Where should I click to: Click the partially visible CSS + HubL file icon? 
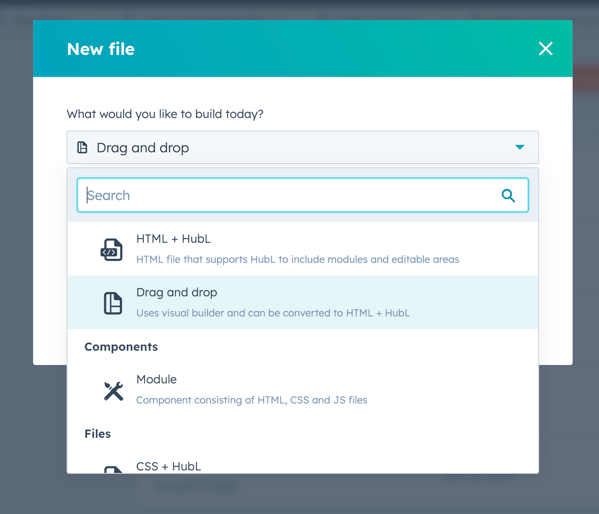coord(113,469)
